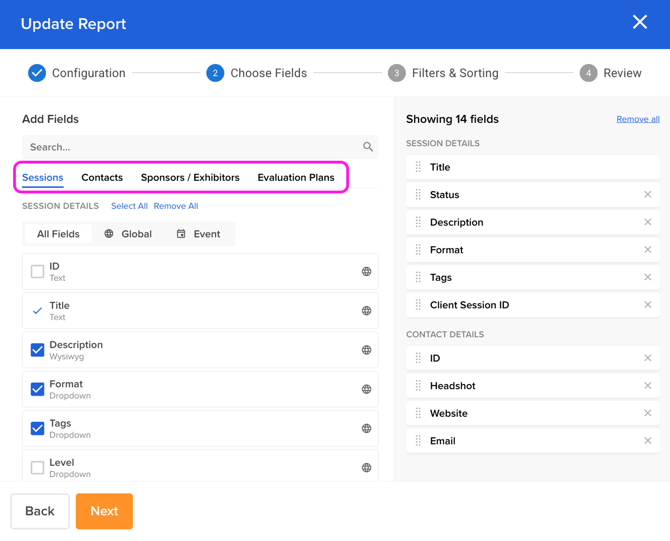Remove the Headshot field using its X
This screenshot has height=541, width=670.
click(x=647, y=386)
